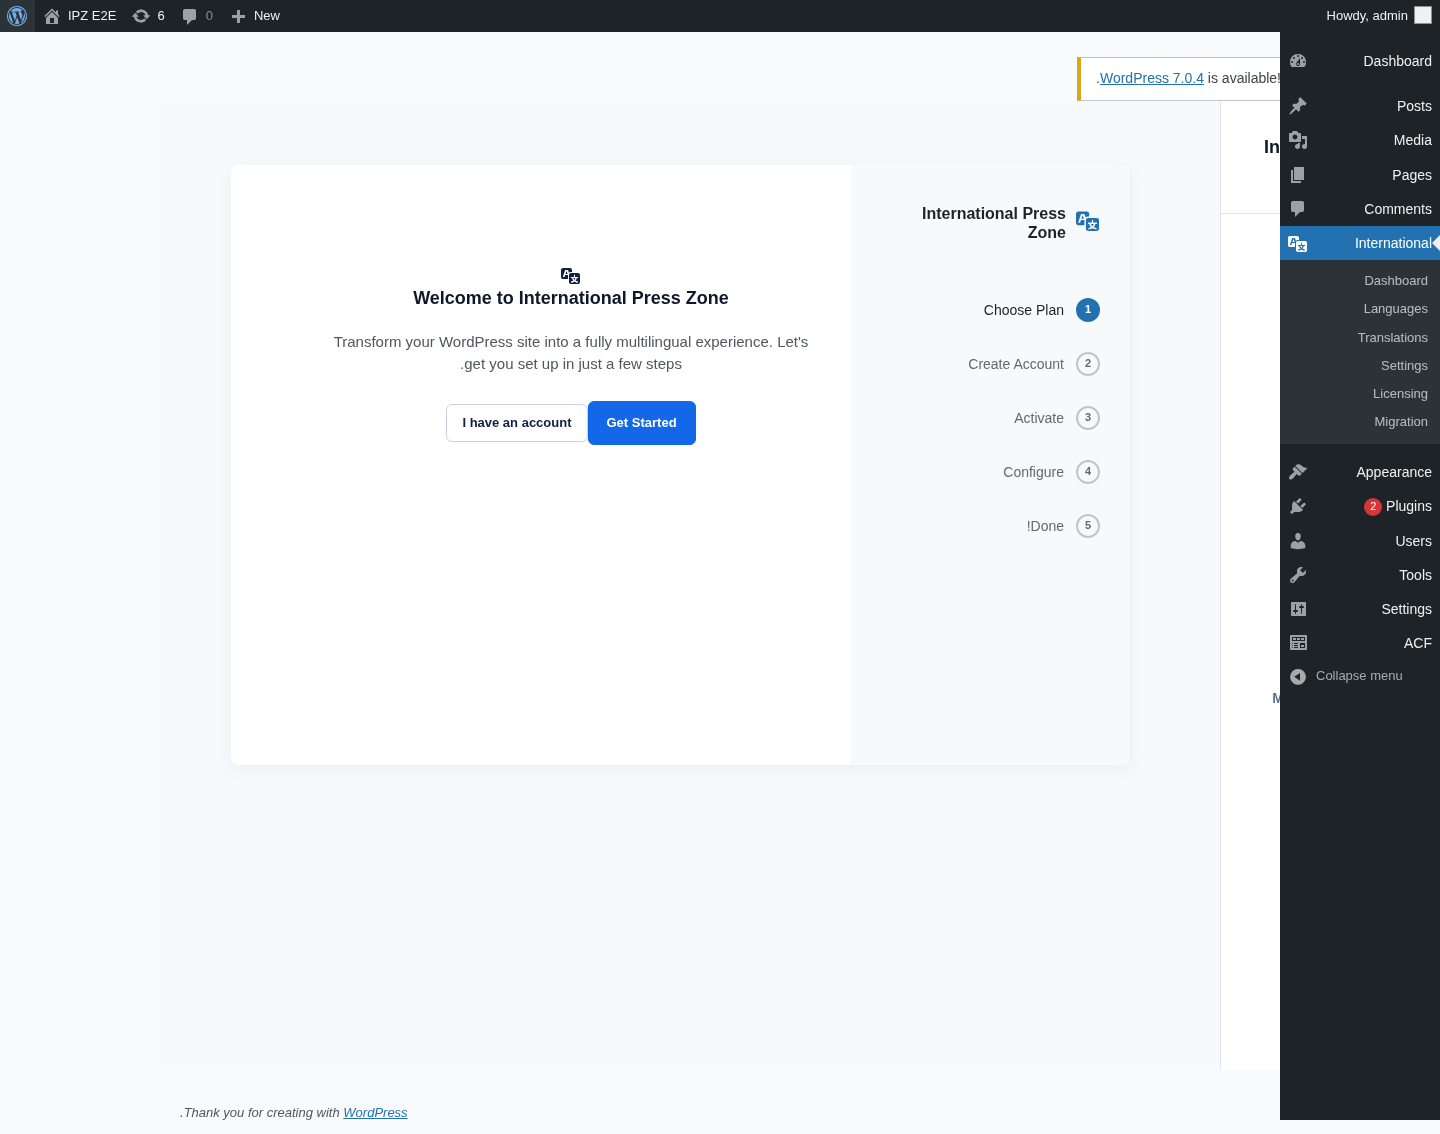The height and width of the screenshot is (1134, 1440).
Task: Open the WordPress 7.0.4 update link
Action: 1151,78
